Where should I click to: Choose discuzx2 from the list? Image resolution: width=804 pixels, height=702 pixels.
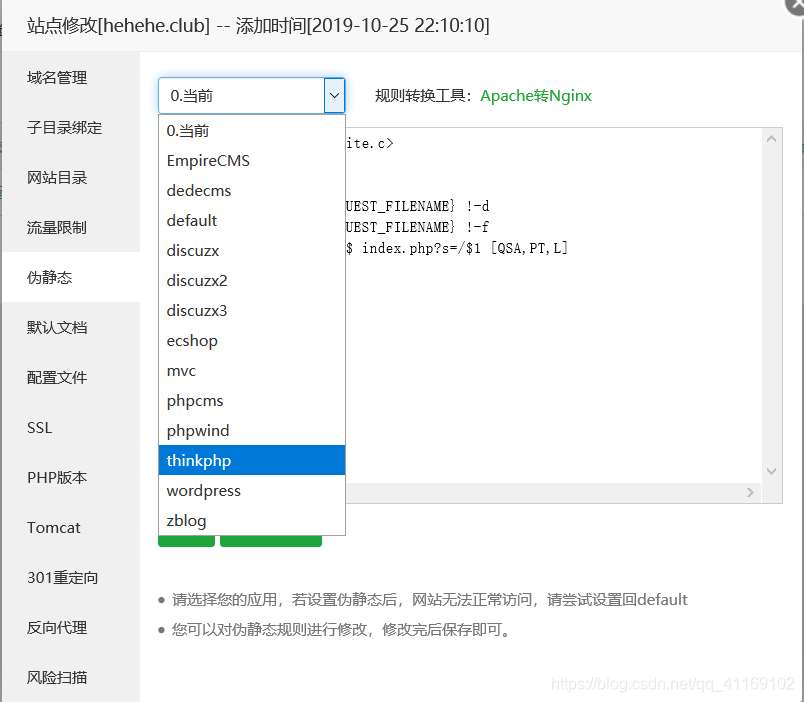coord(252,280)
